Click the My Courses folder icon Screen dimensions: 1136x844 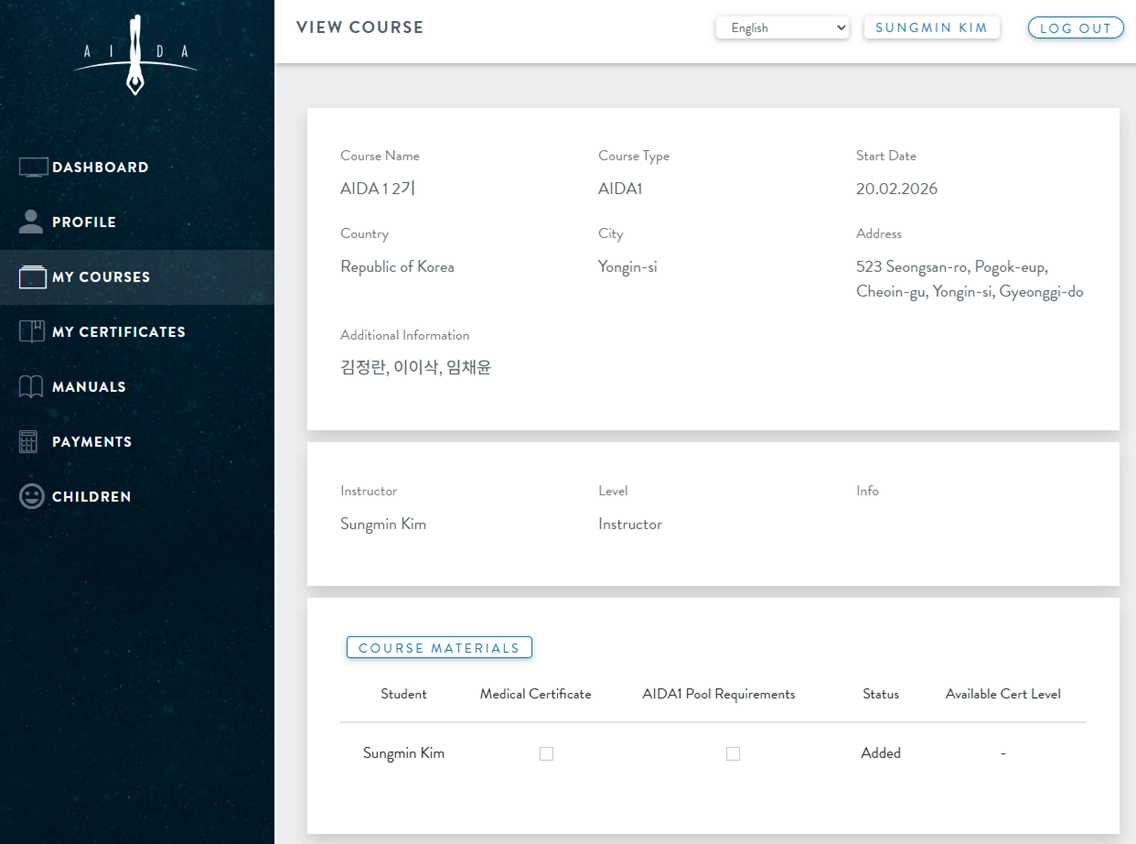33,277
